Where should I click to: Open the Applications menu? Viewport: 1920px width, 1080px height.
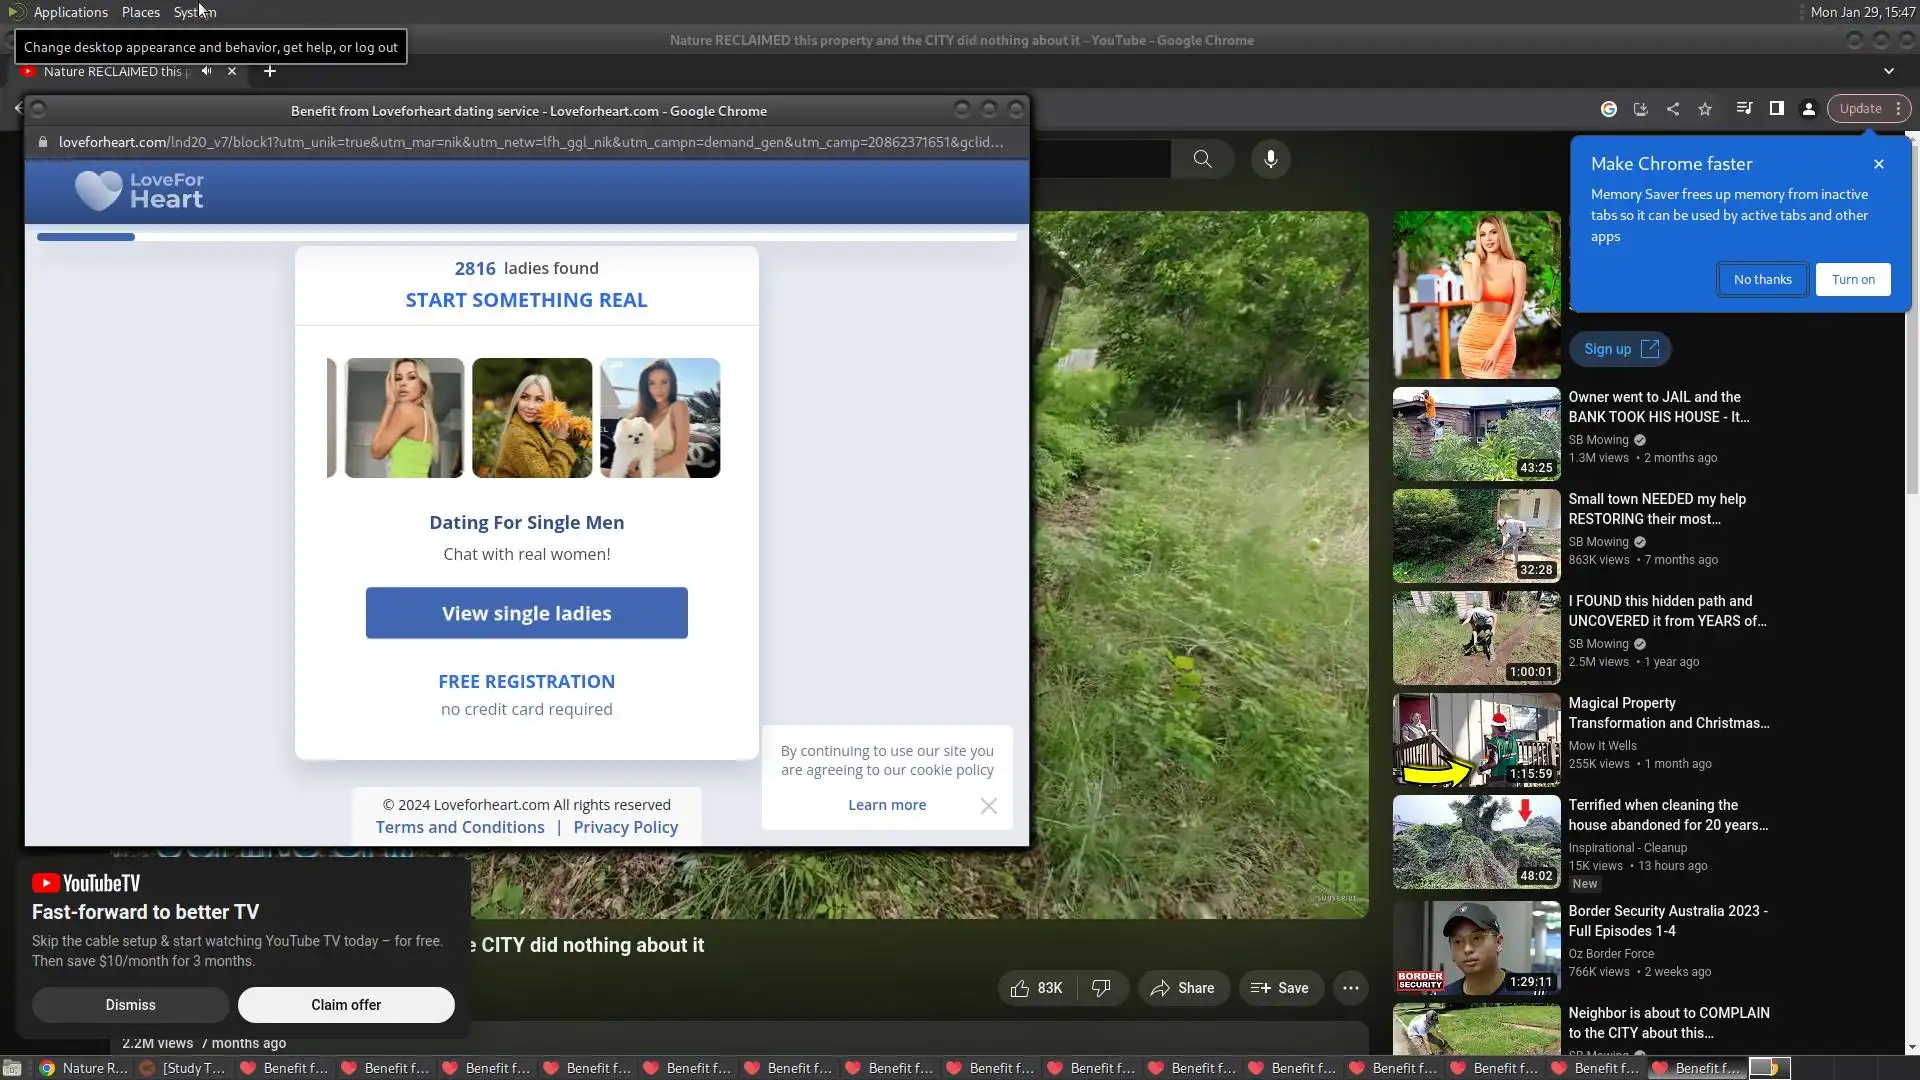pyautogui.click(x=70, y=12)
